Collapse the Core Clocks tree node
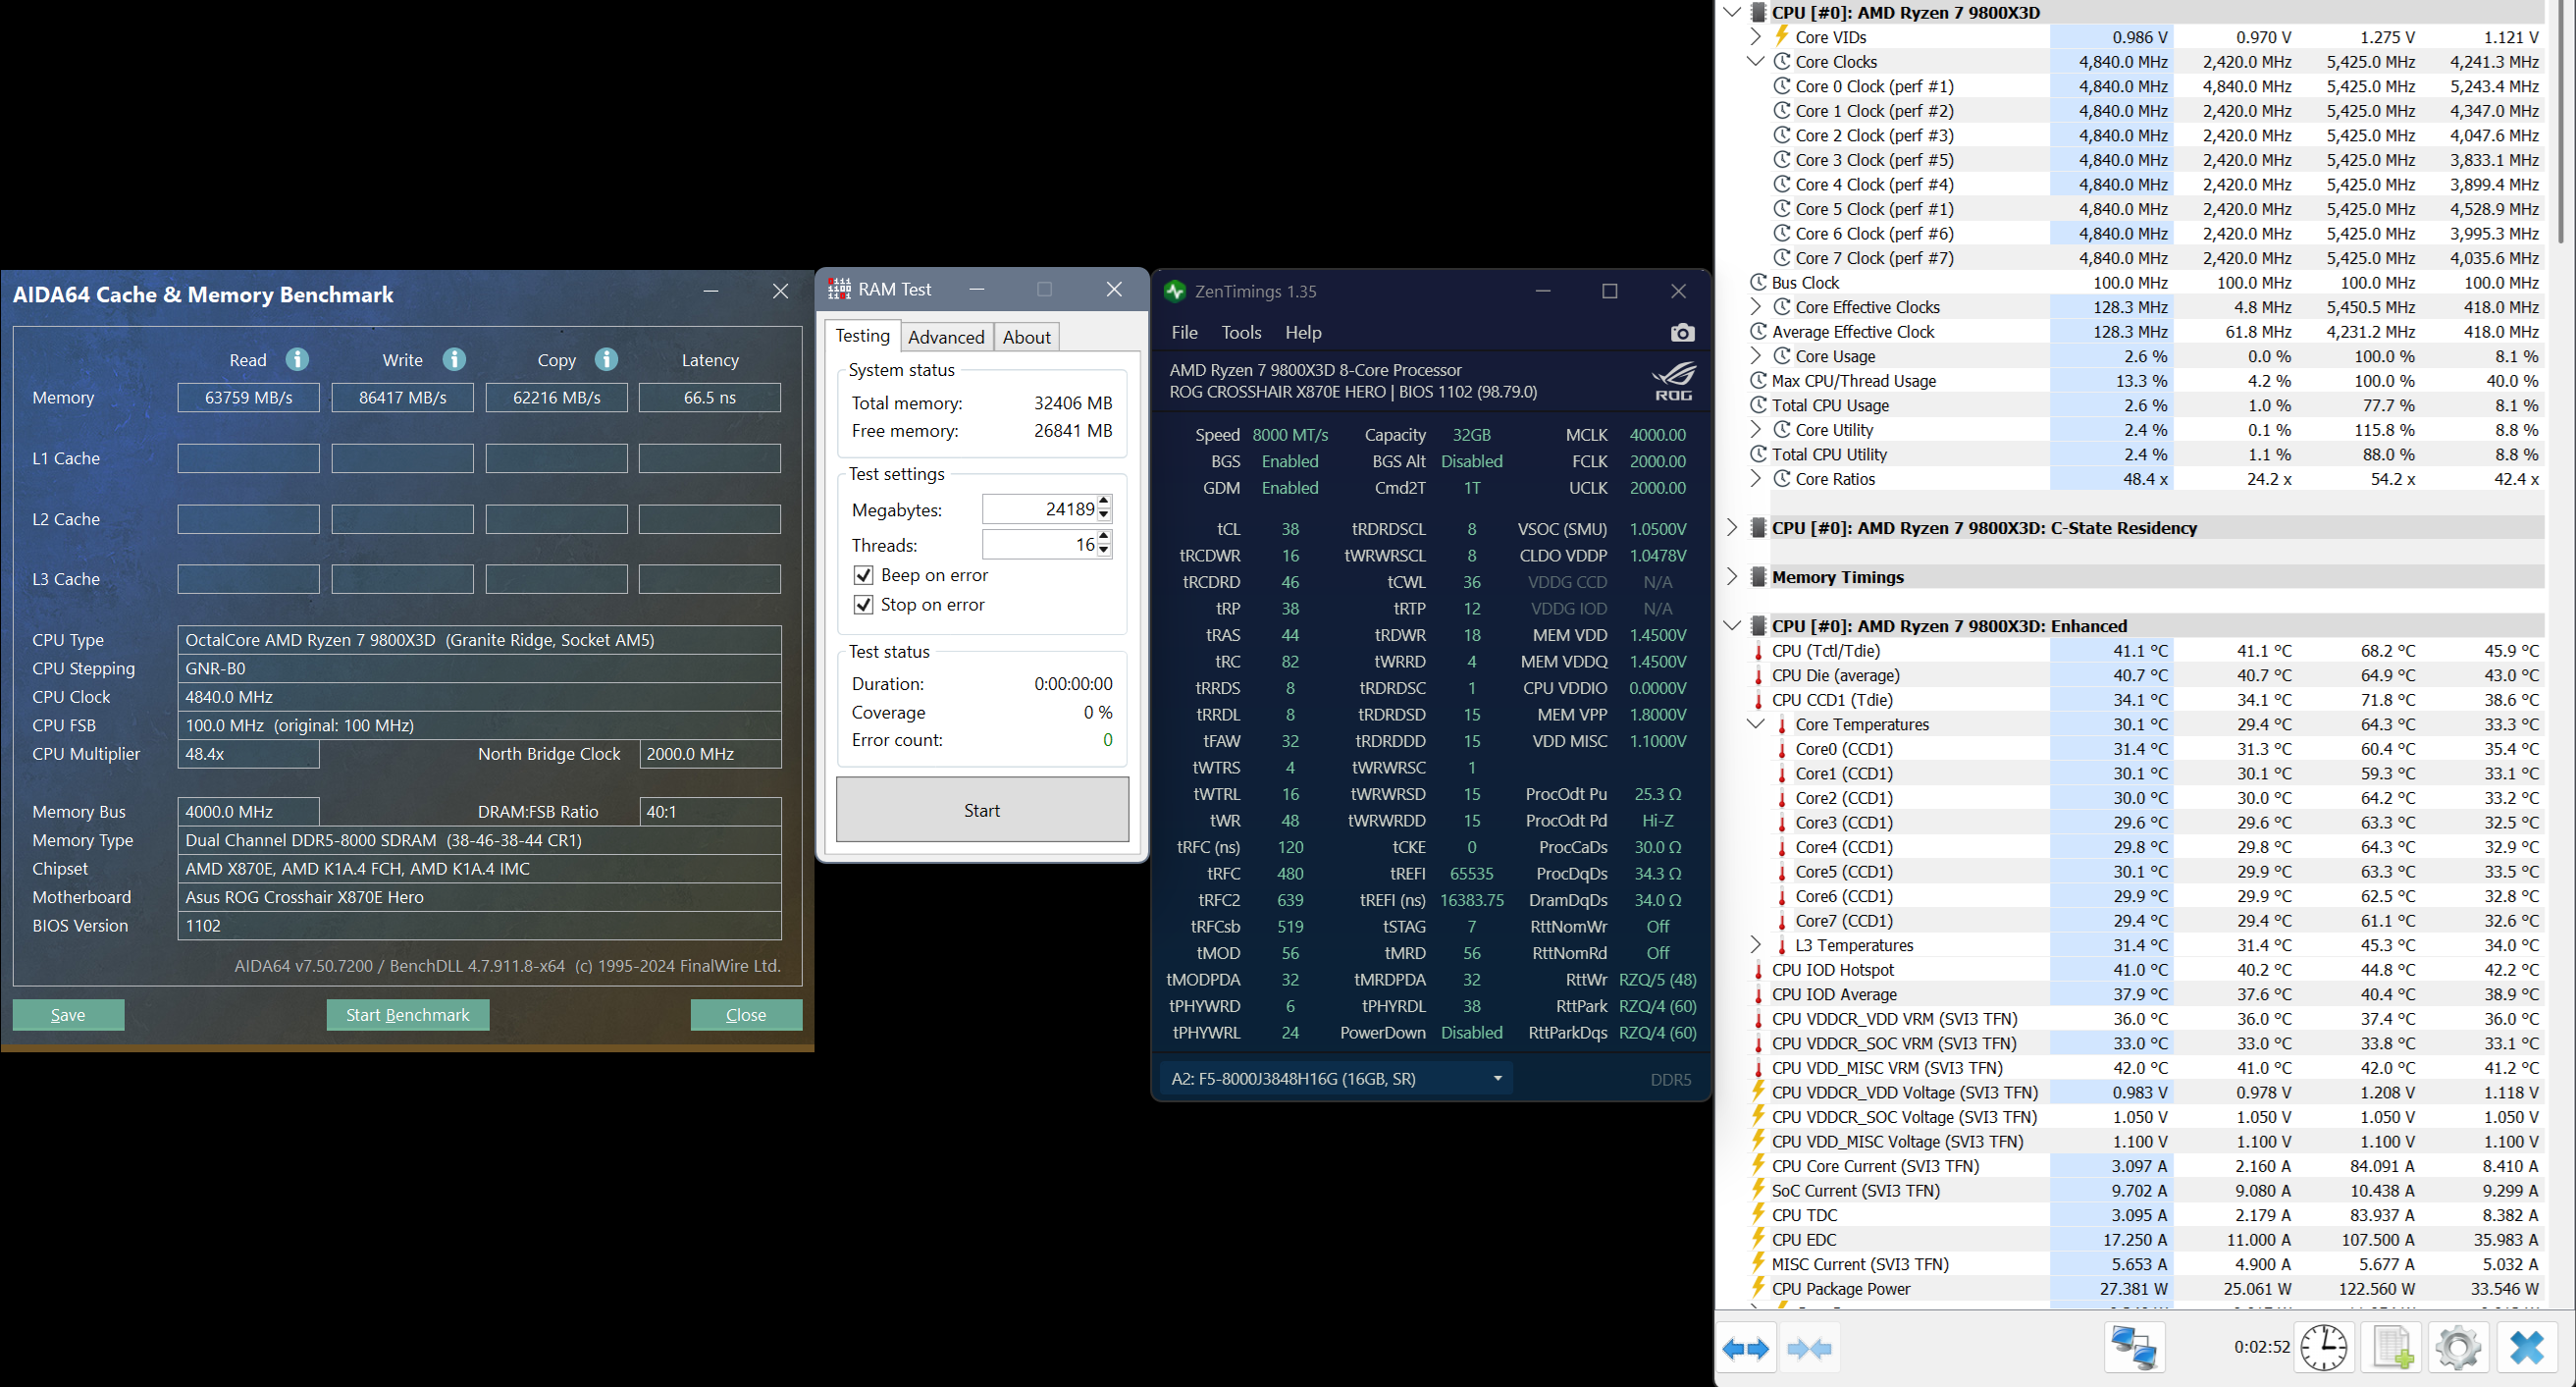 pyautogui.click(x=1755, y=62)
